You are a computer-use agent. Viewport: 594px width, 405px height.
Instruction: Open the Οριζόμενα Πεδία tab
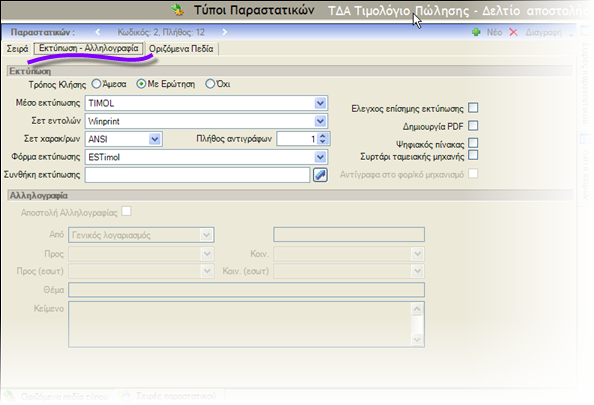(181, 49)
